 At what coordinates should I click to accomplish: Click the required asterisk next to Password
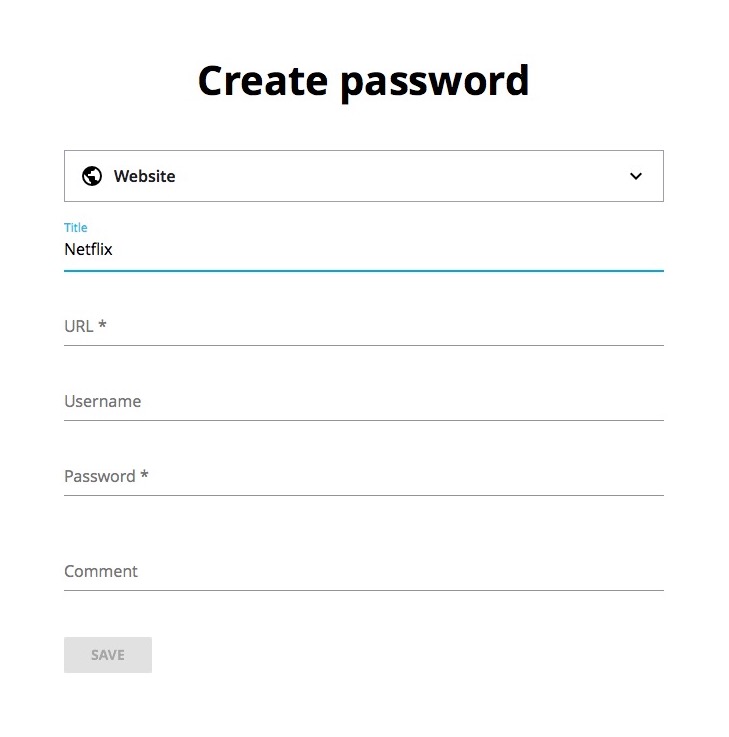click(x=144, y=475)
